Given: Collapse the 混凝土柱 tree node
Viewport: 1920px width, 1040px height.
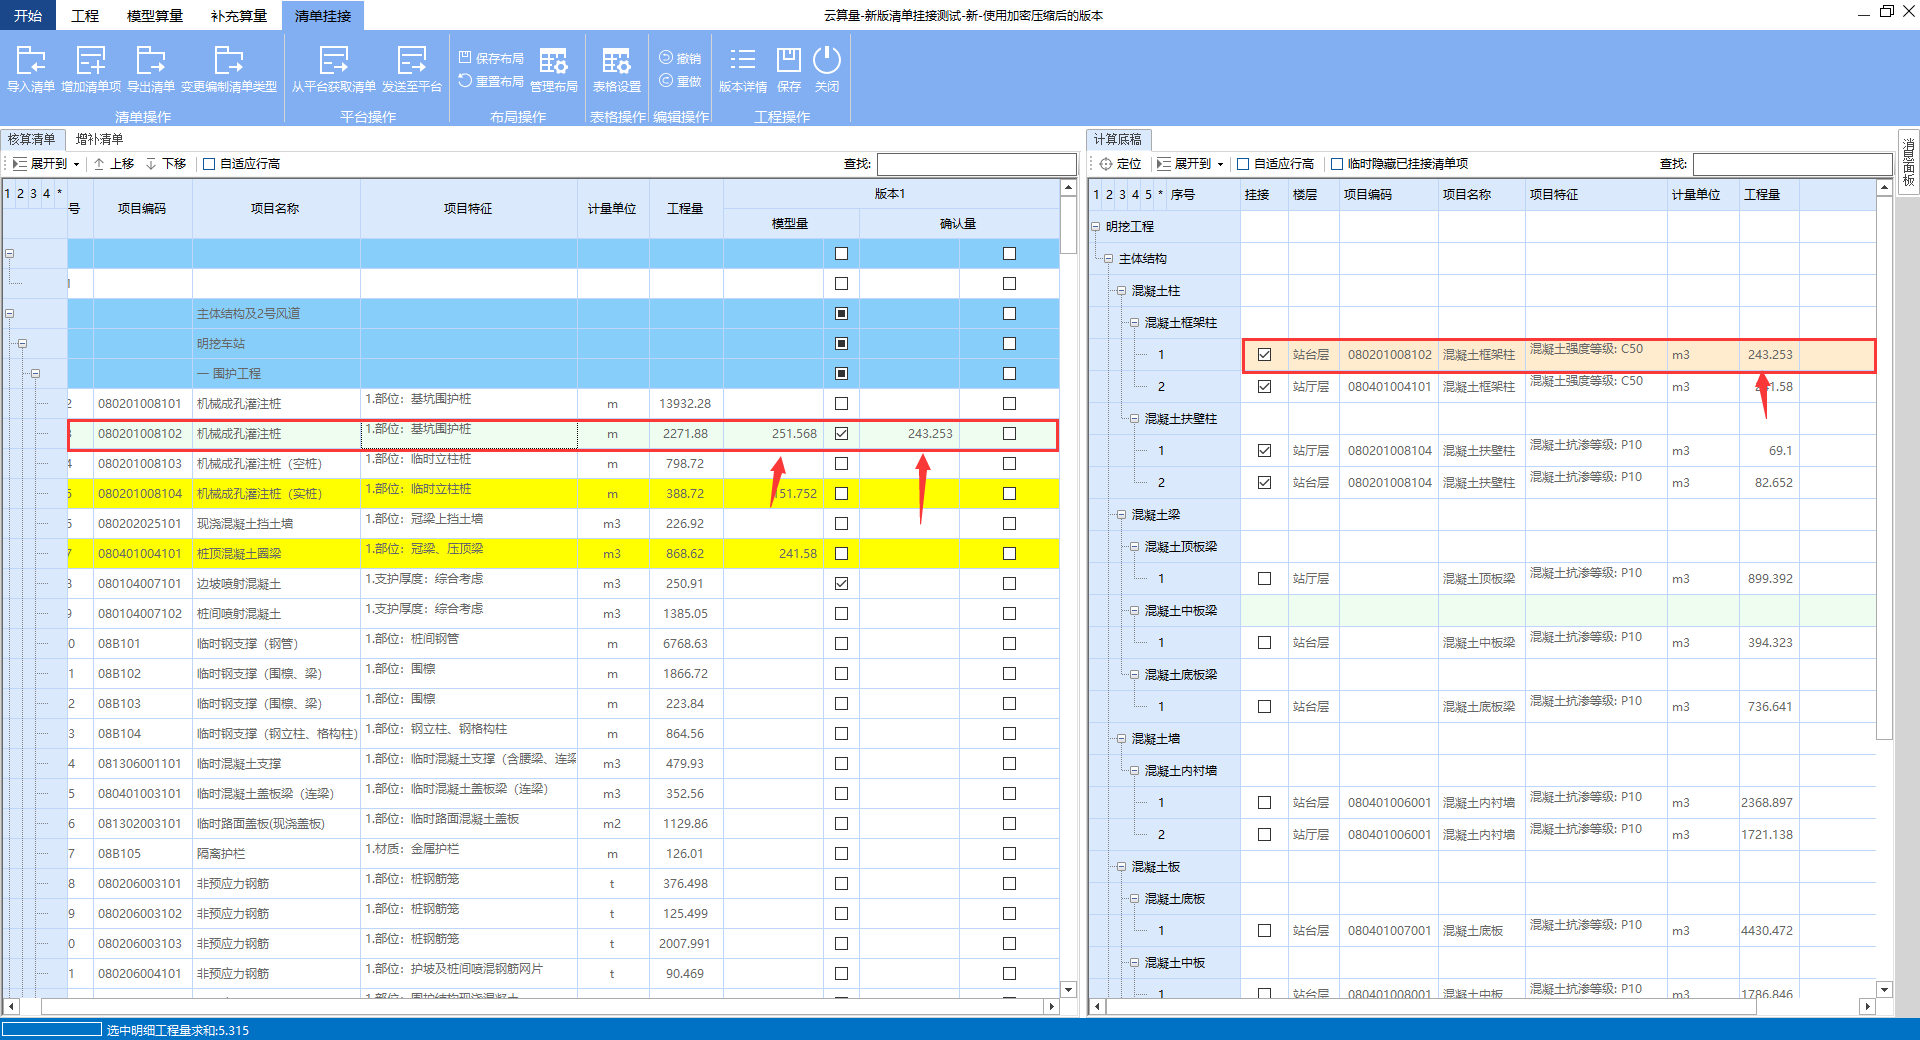Looking at the screenshot, I should point(1121,290).
